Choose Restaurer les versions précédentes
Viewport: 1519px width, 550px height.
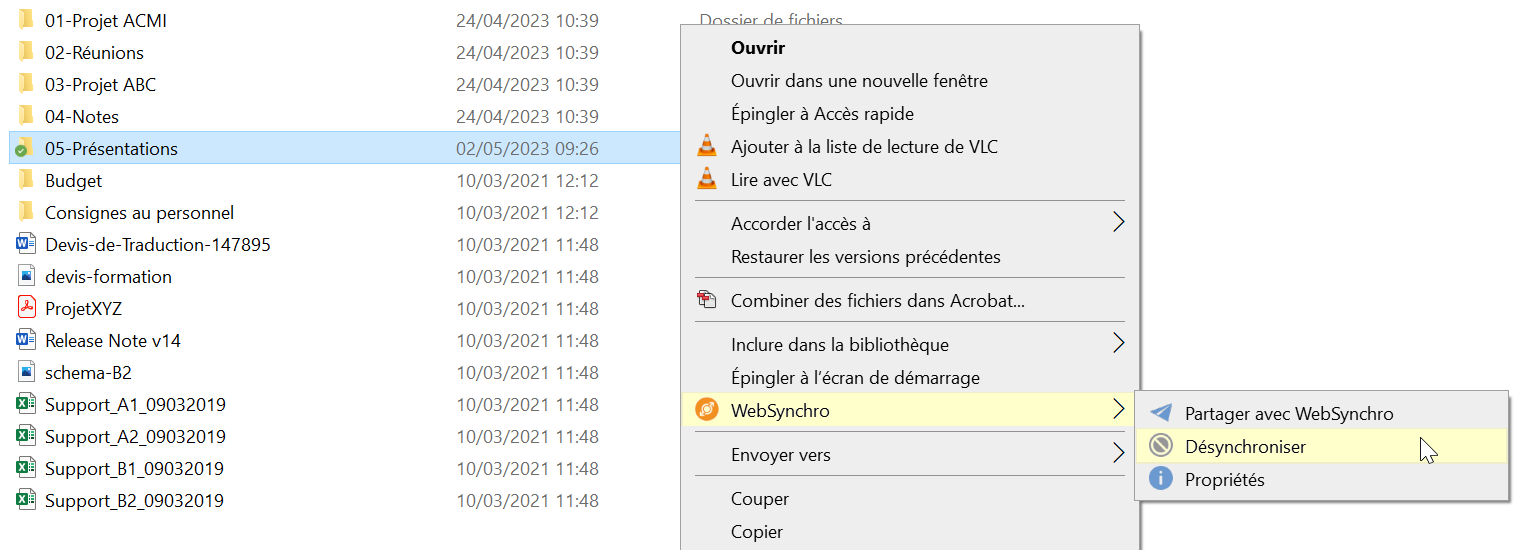pos(865,256)
